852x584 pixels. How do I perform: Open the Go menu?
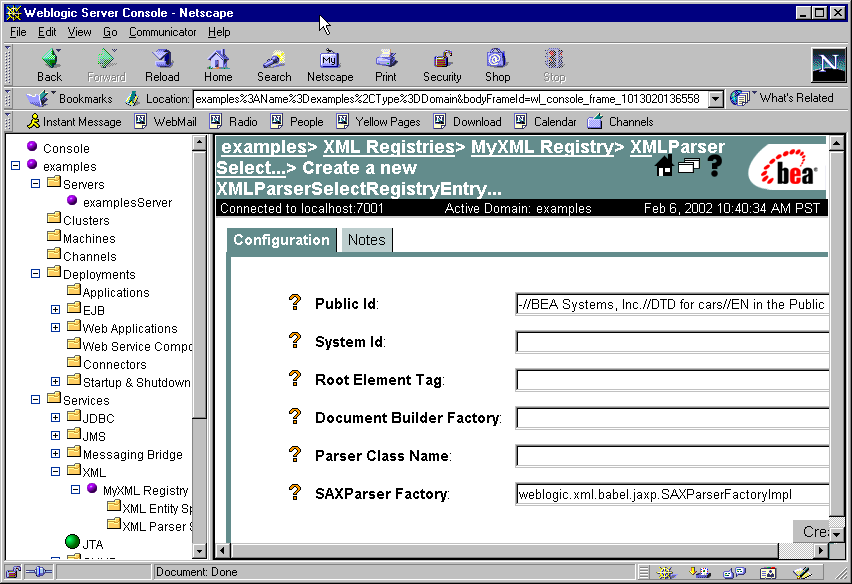(x=110, y=32)
